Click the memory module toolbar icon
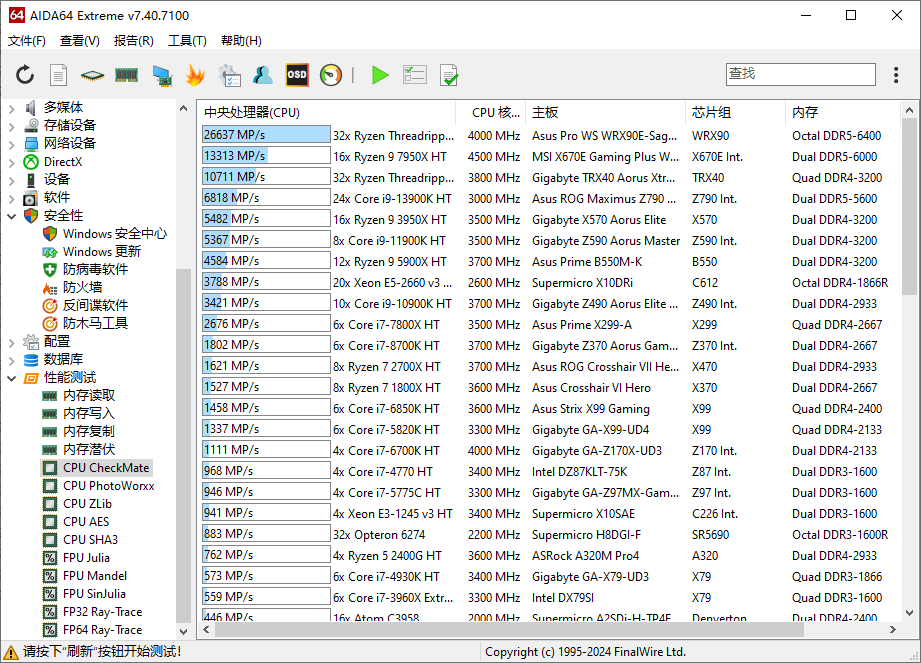 point(126,75)
